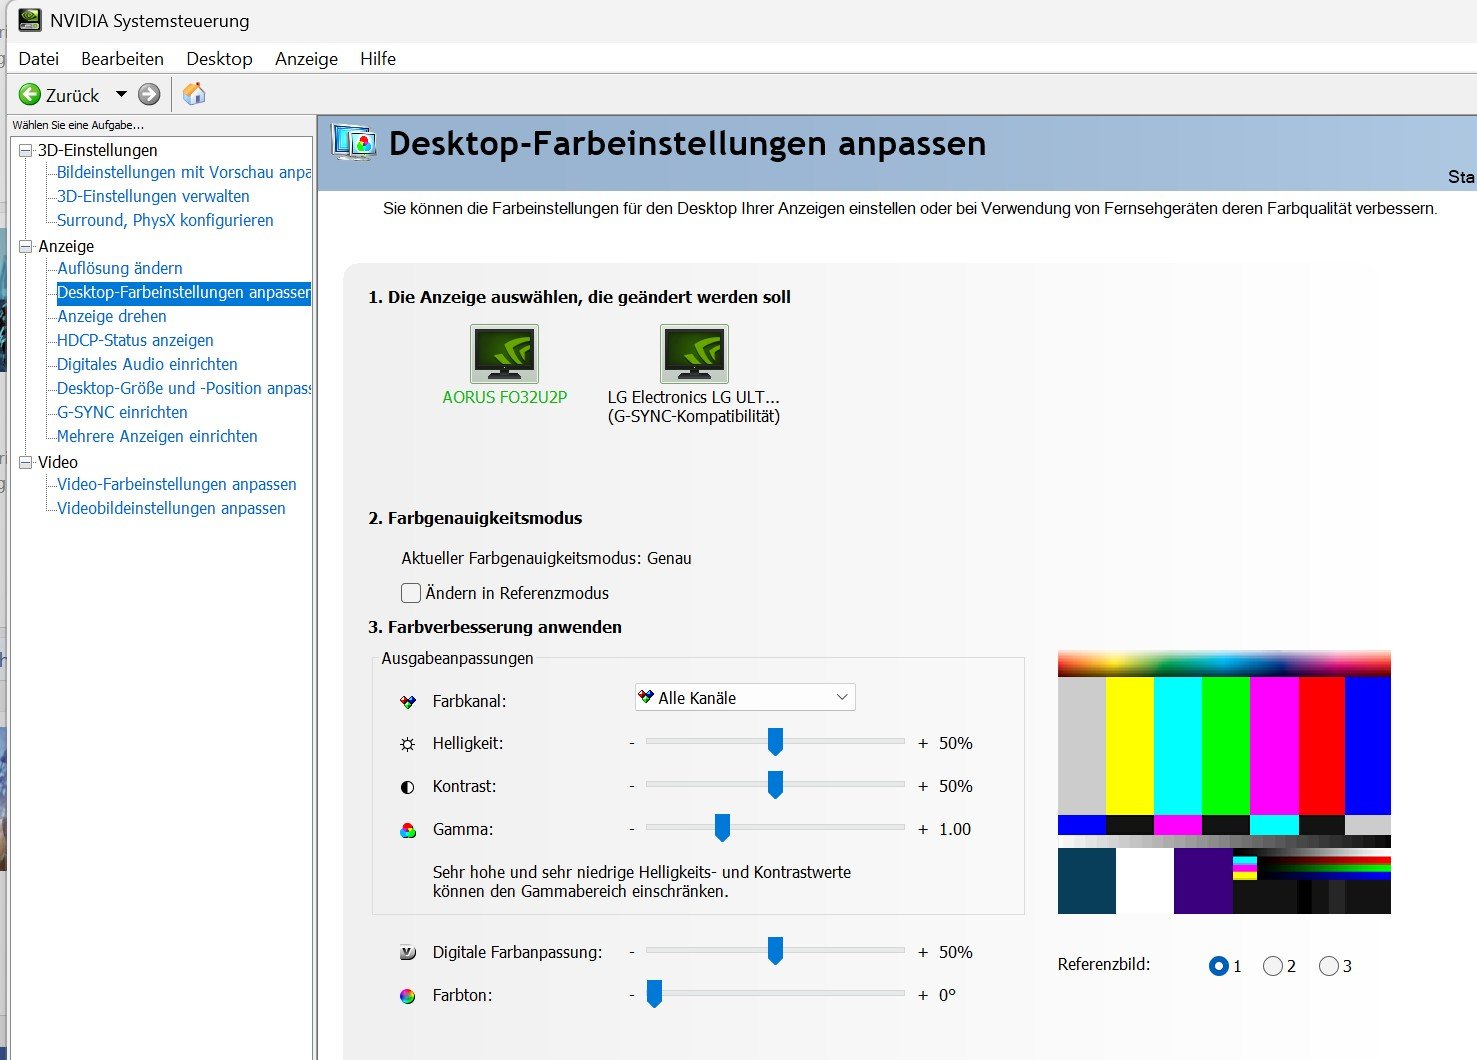
Task: Click the Farbton slider handle
Action: click(654, 993)
